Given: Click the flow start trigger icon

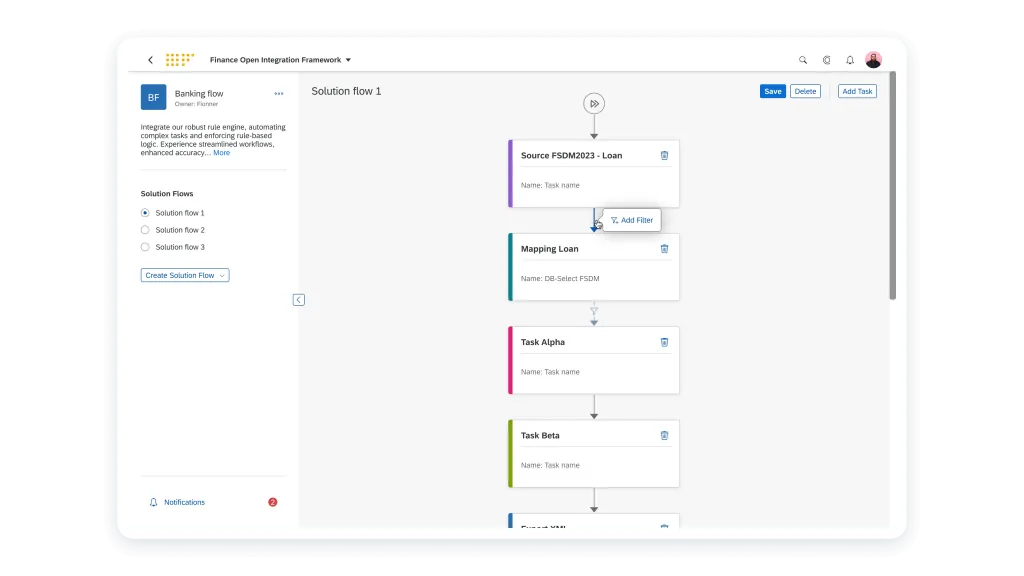Looking at the screenshot, I should tap(594, 103).
